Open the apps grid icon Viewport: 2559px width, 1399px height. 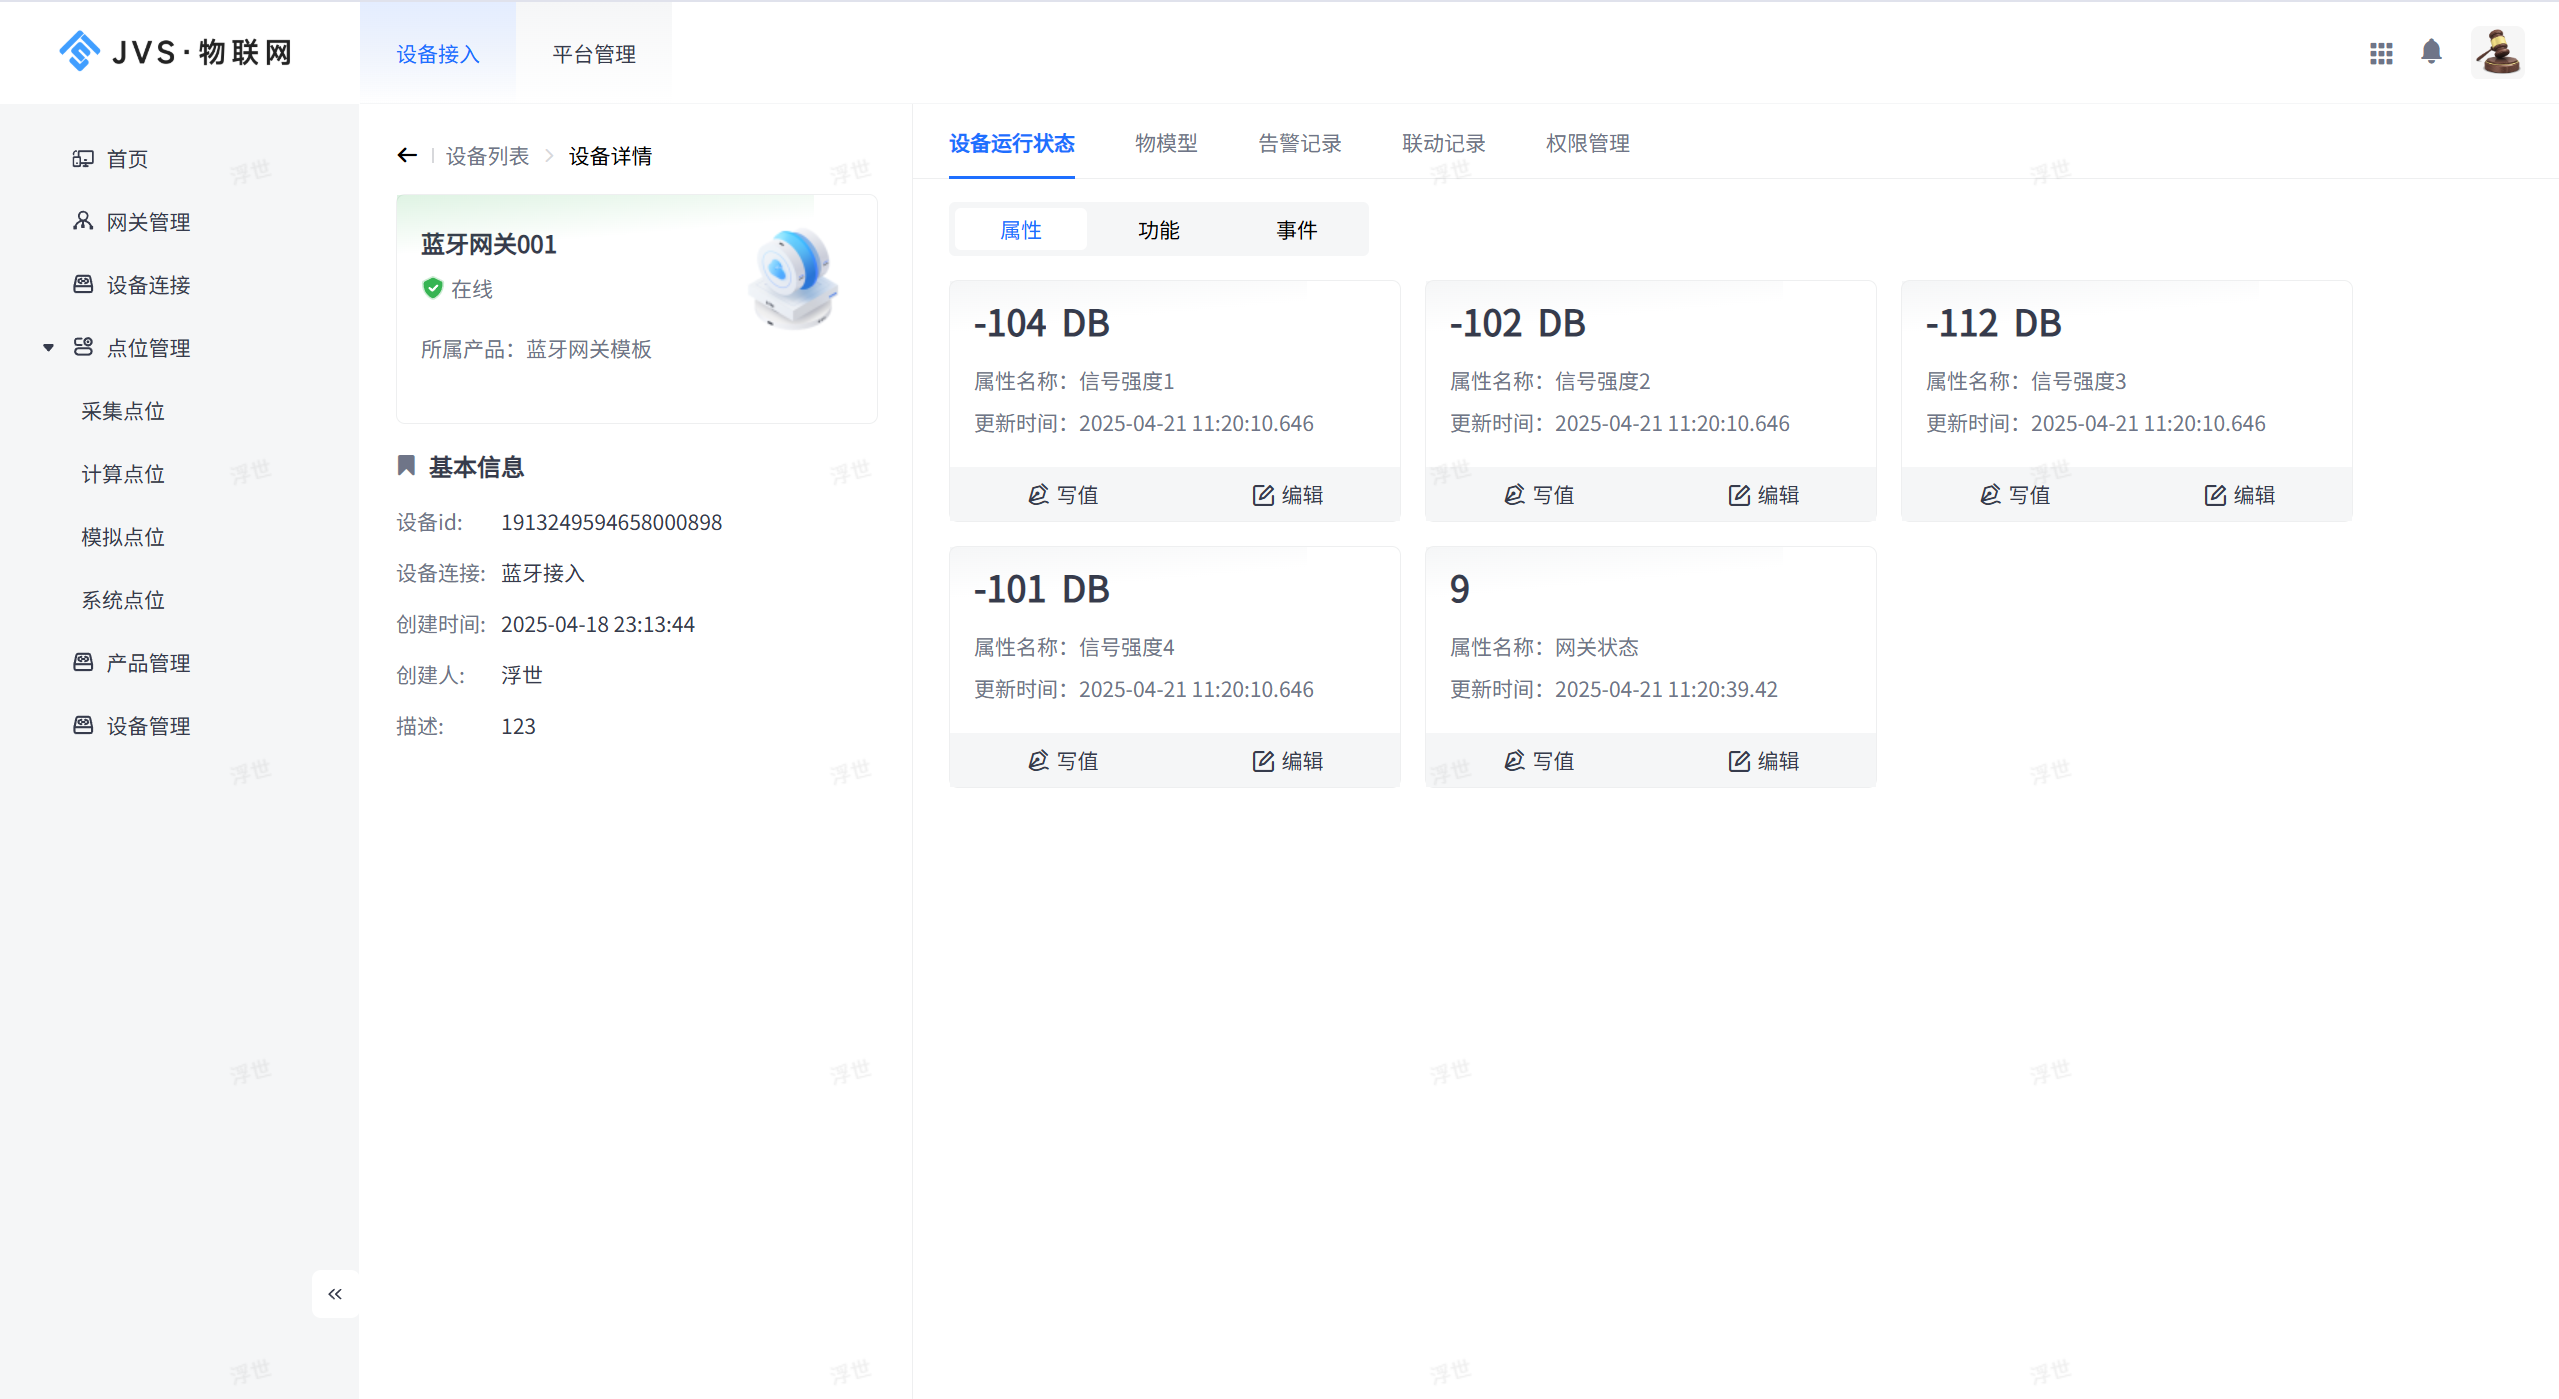2381,53
